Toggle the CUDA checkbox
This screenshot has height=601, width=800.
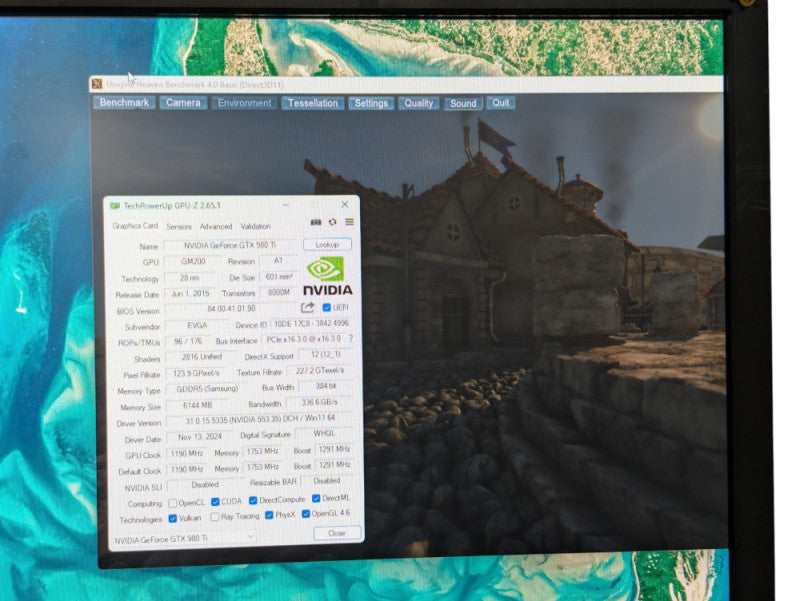(215, 502)
